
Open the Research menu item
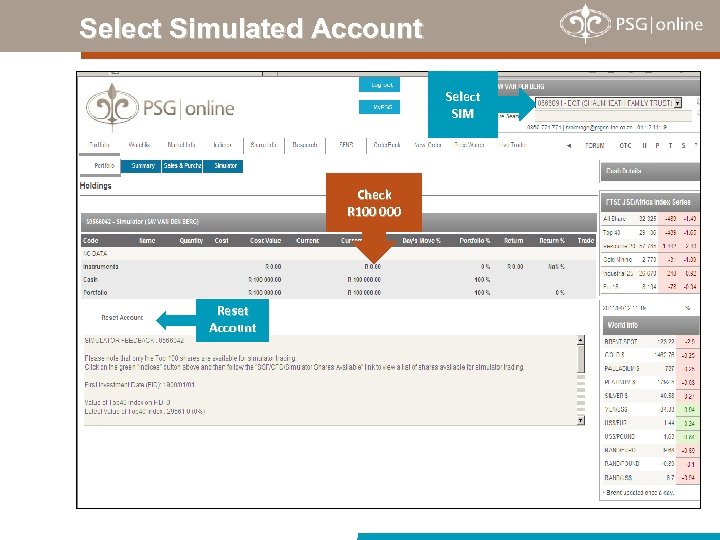click(305, 145)
